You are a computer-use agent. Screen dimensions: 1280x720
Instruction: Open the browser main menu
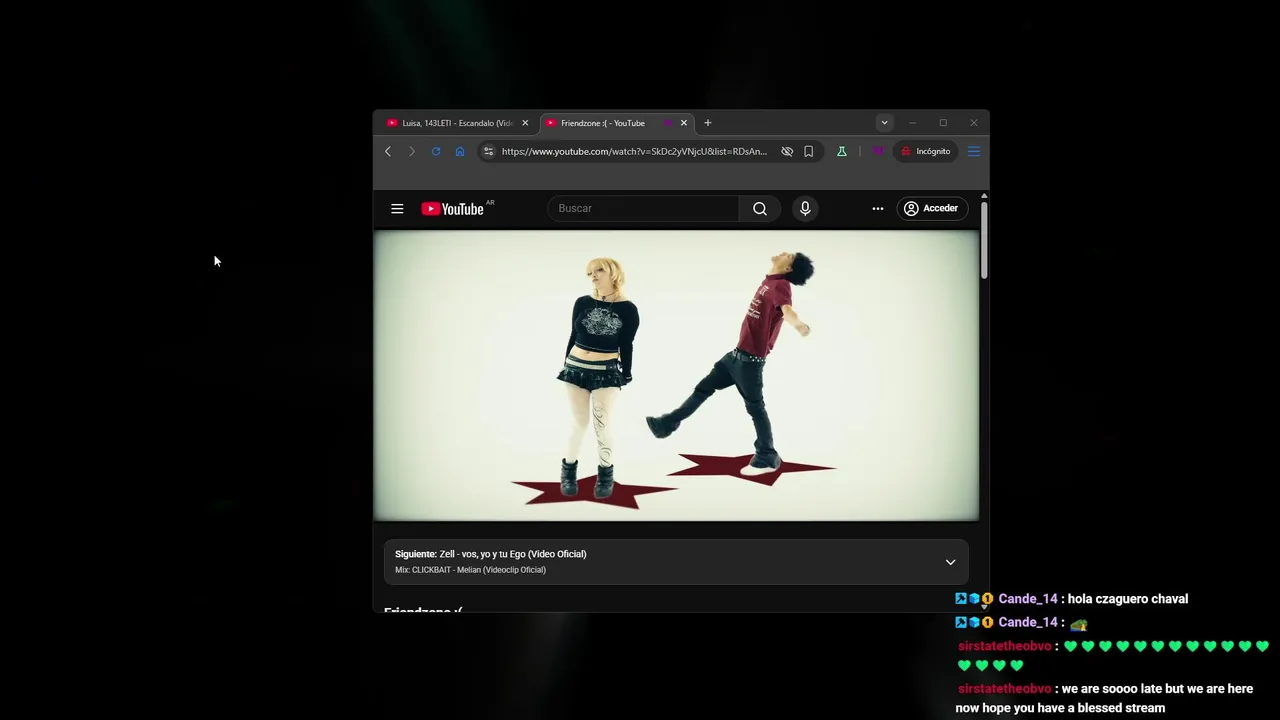pyautogui.click(x=973, y=151)
